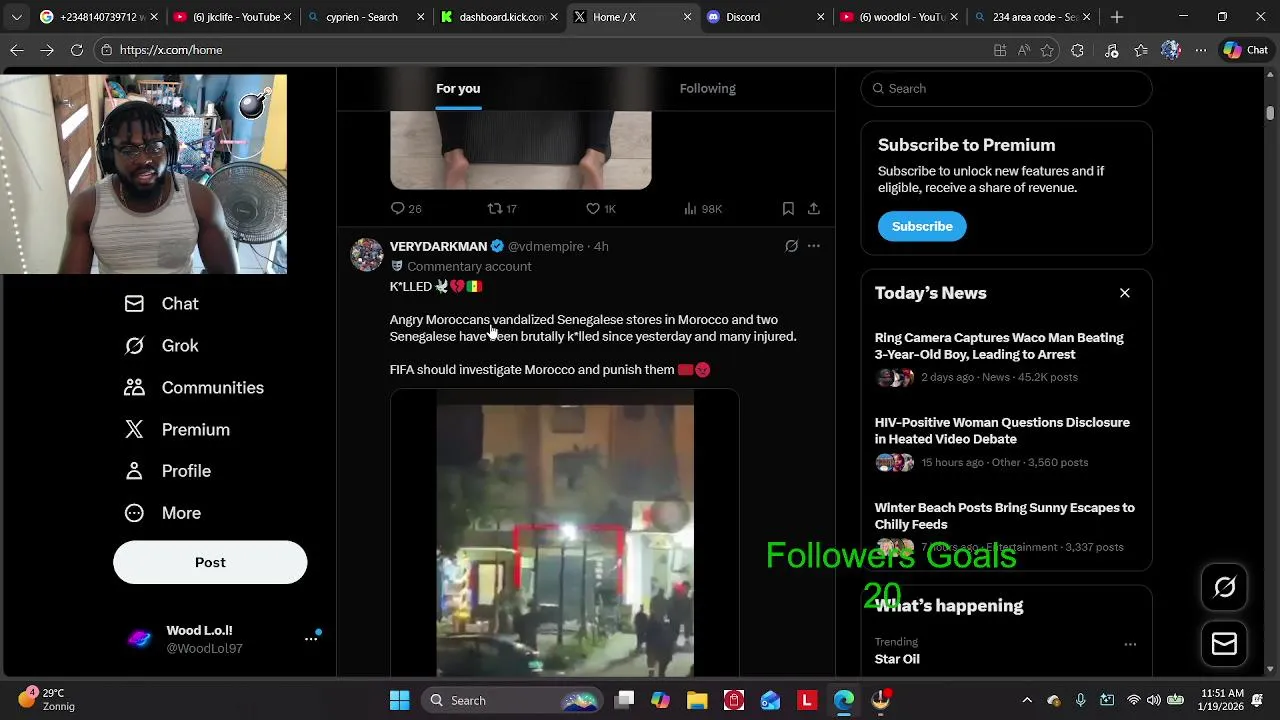Open the More options circle icon
Image resolution: width=1280 pixels, height=720 pixels.
point(134,513)
